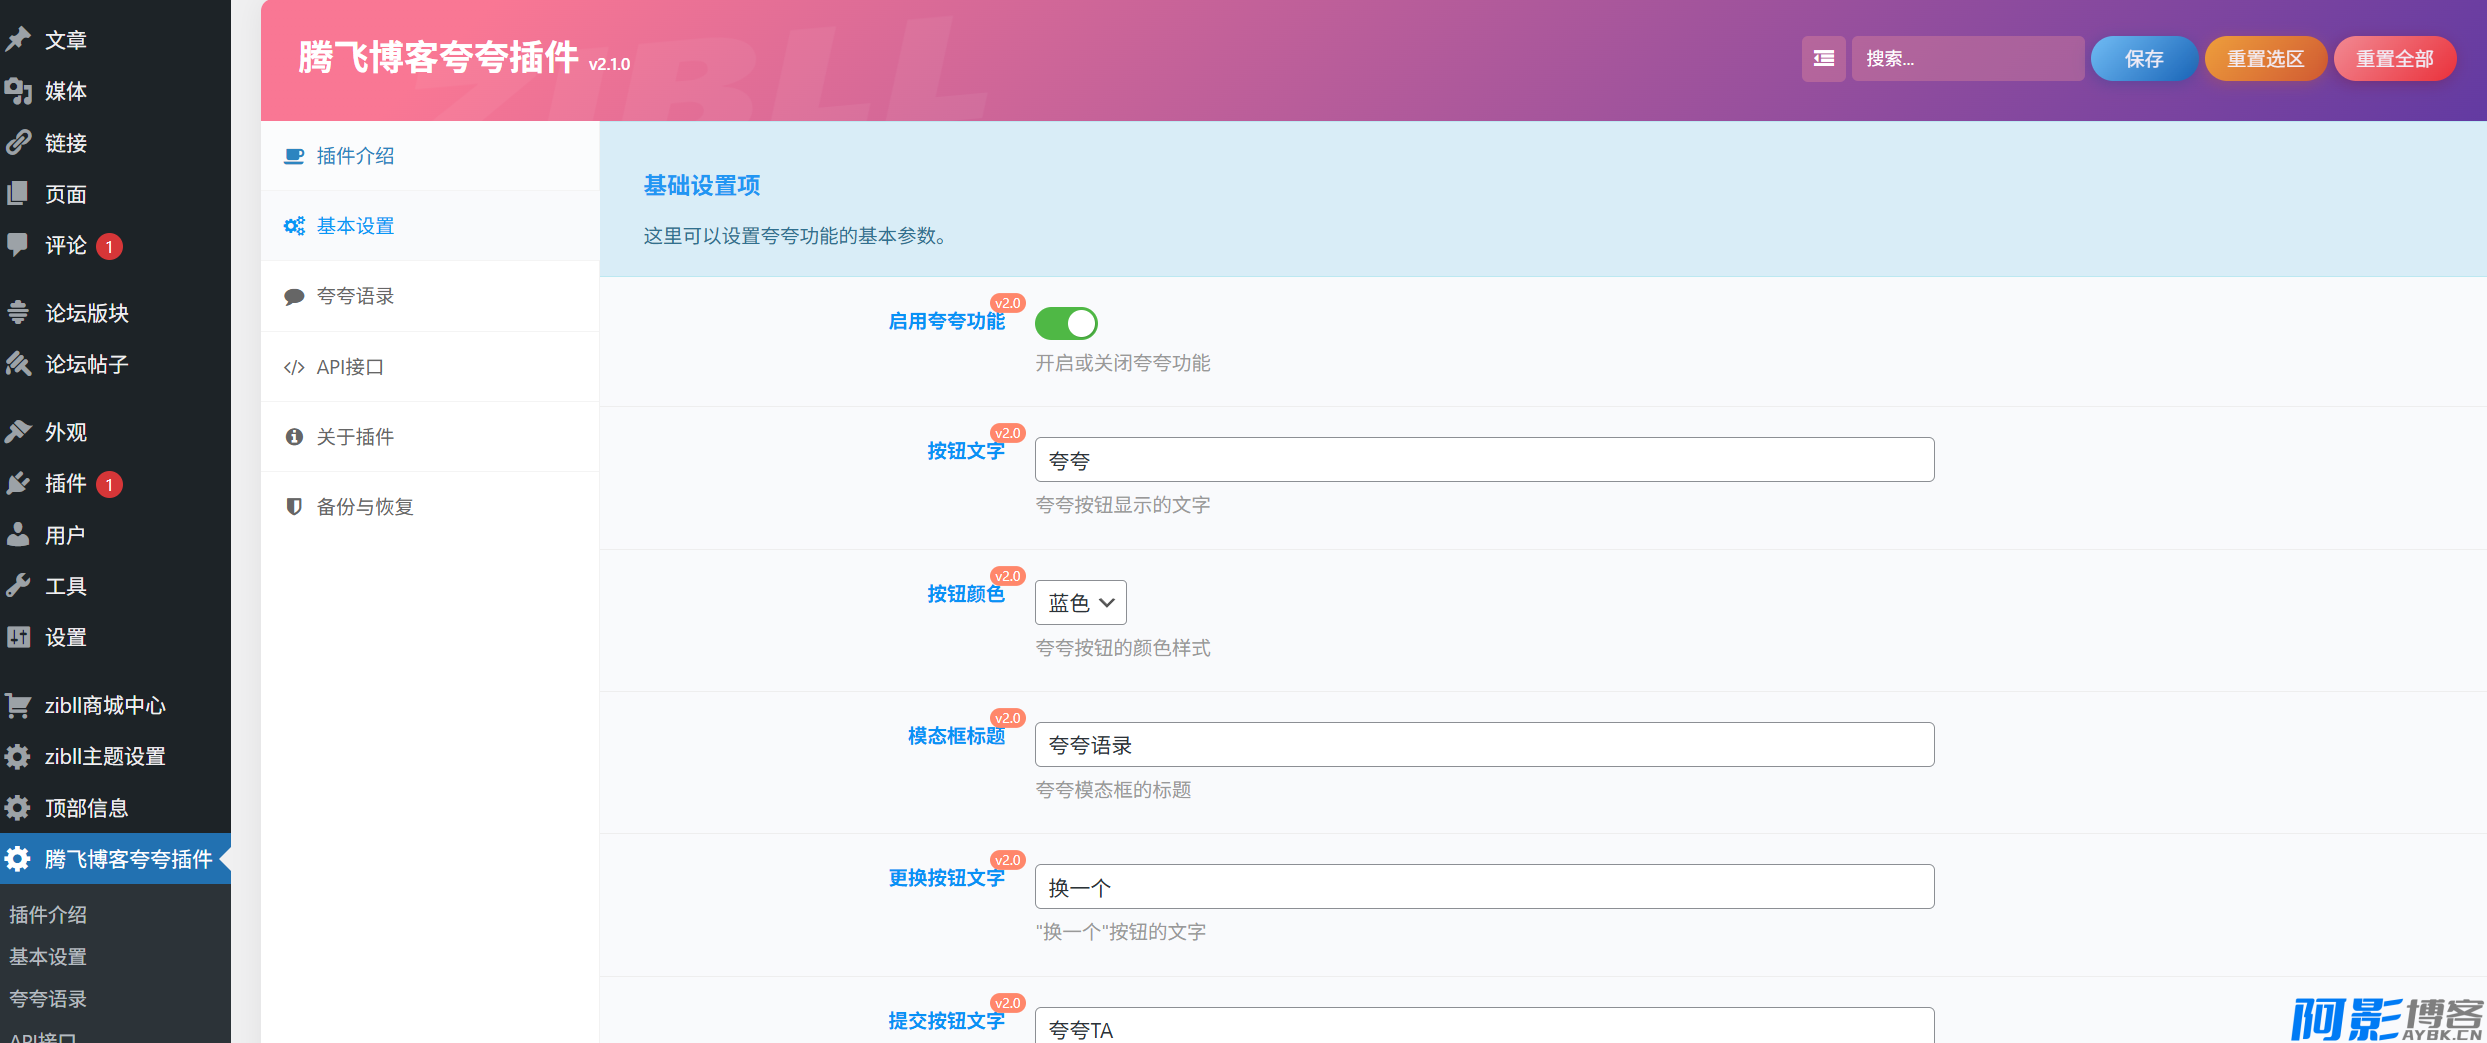The image size is (2487, 1043).
Task: Open the 插件 menu in the sidebar
Action: pyautogui.click(x=66, y=484)
